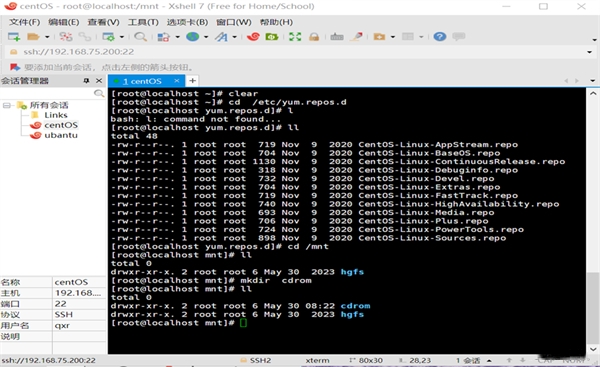Click the lock screen padlock icon
The height and width of the screenshot is (367, 600).
coord(314,37)
